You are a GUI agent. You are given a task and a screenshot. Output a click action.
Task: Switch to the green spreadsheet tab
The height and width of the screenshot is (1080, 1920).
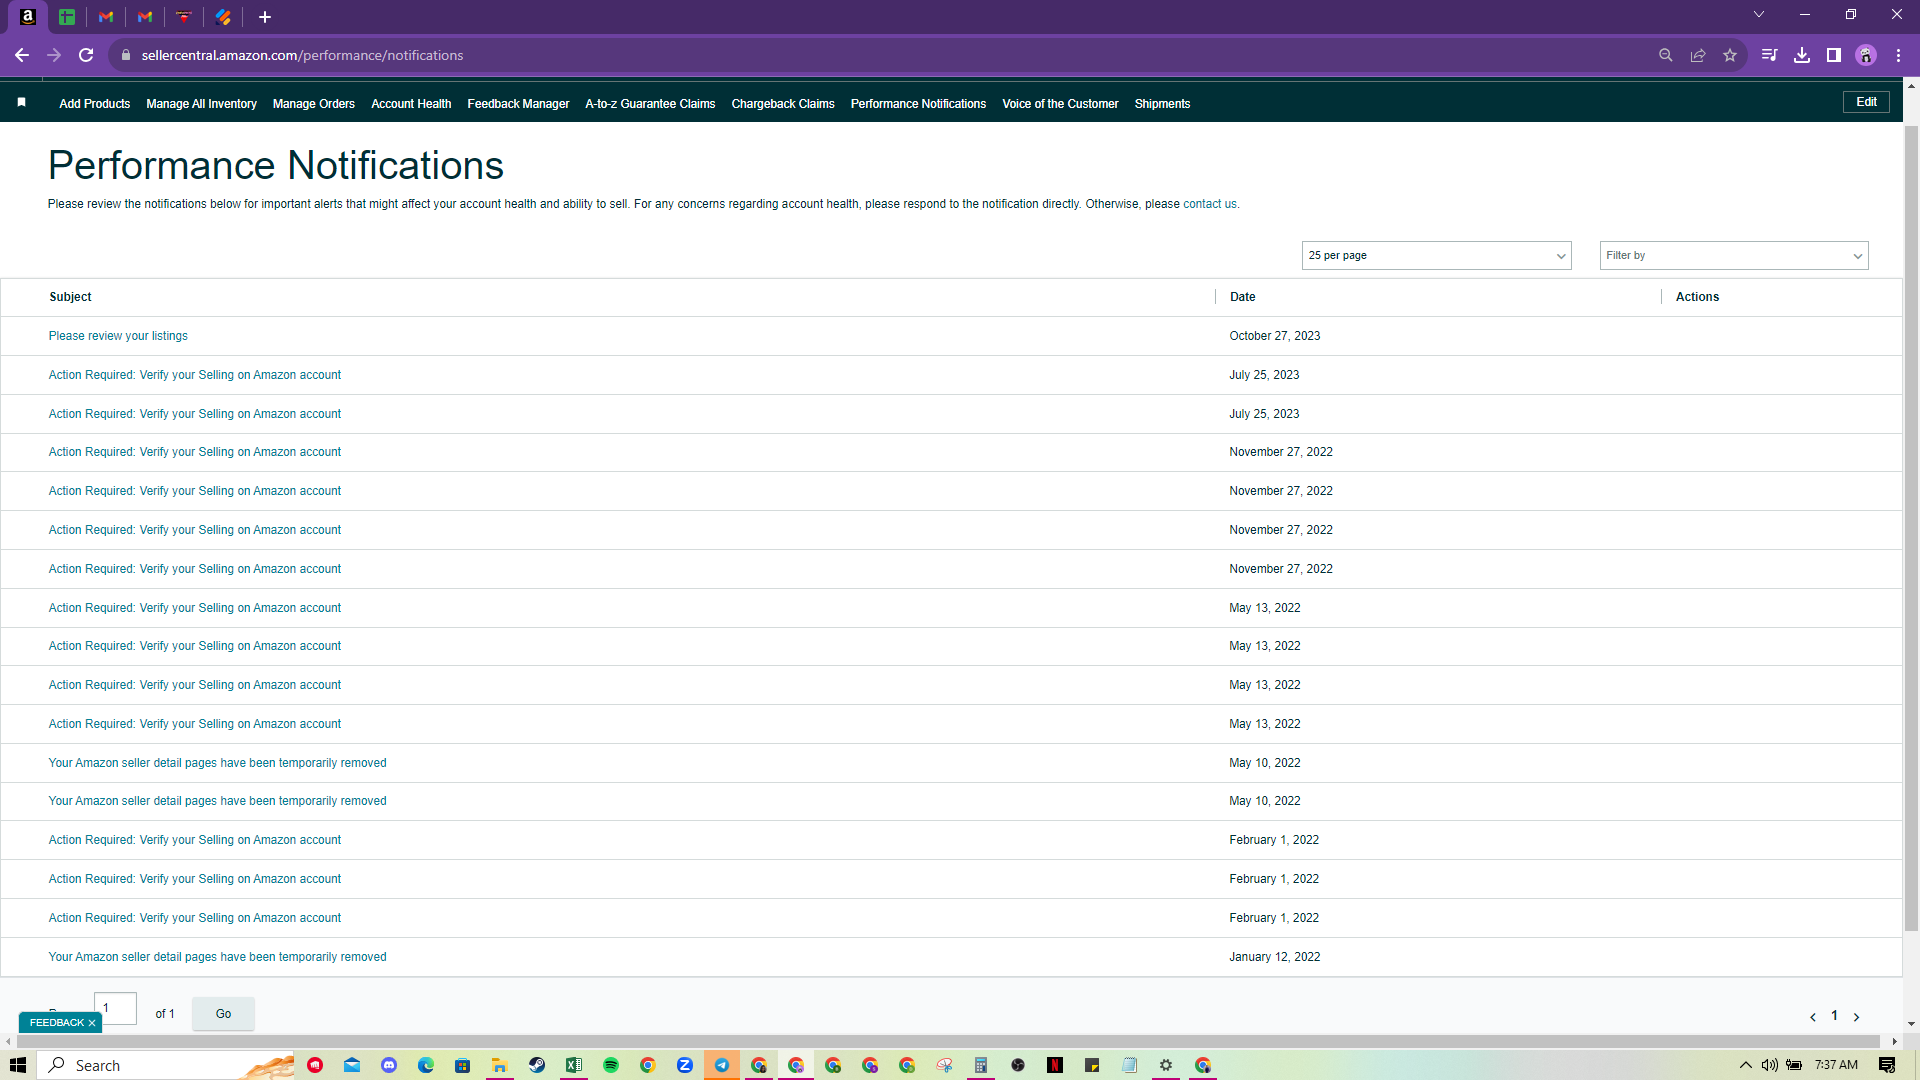pos(67,17)
